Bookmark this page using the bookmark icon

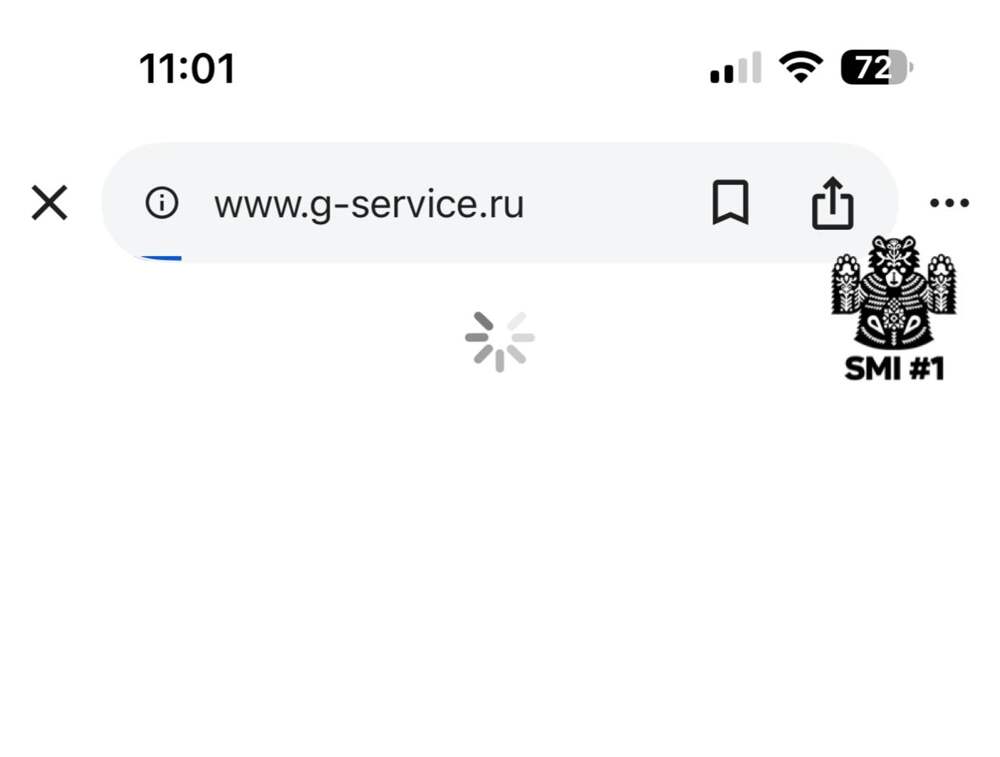tap(730, 203)
